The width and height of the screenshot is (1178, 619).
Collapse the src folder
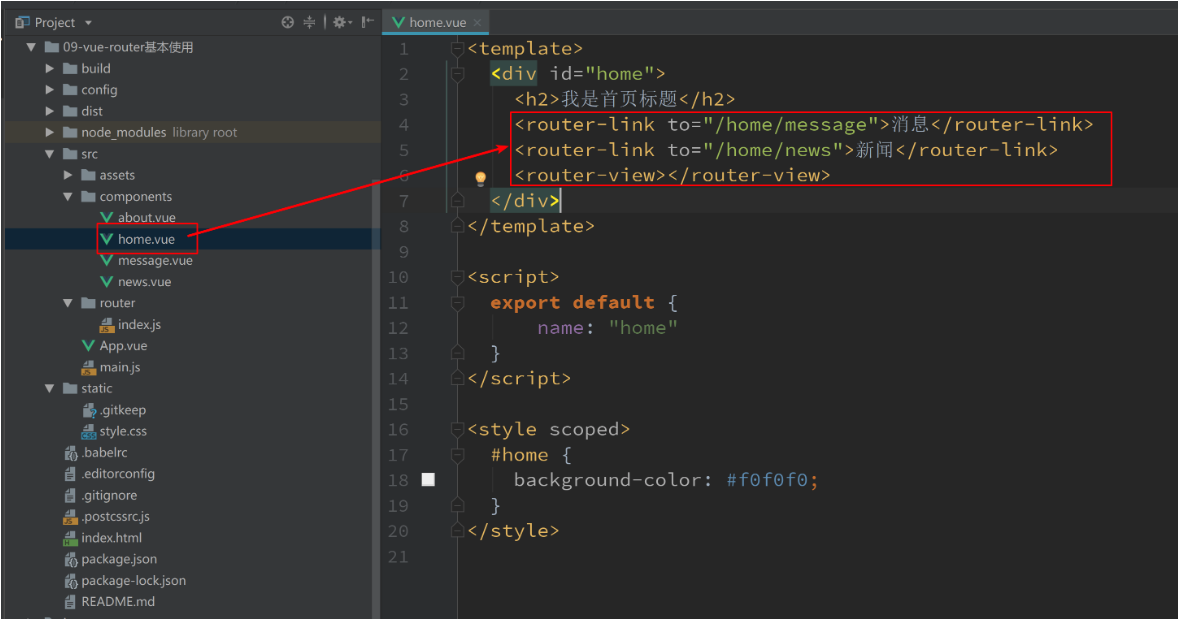coord(50,154)
